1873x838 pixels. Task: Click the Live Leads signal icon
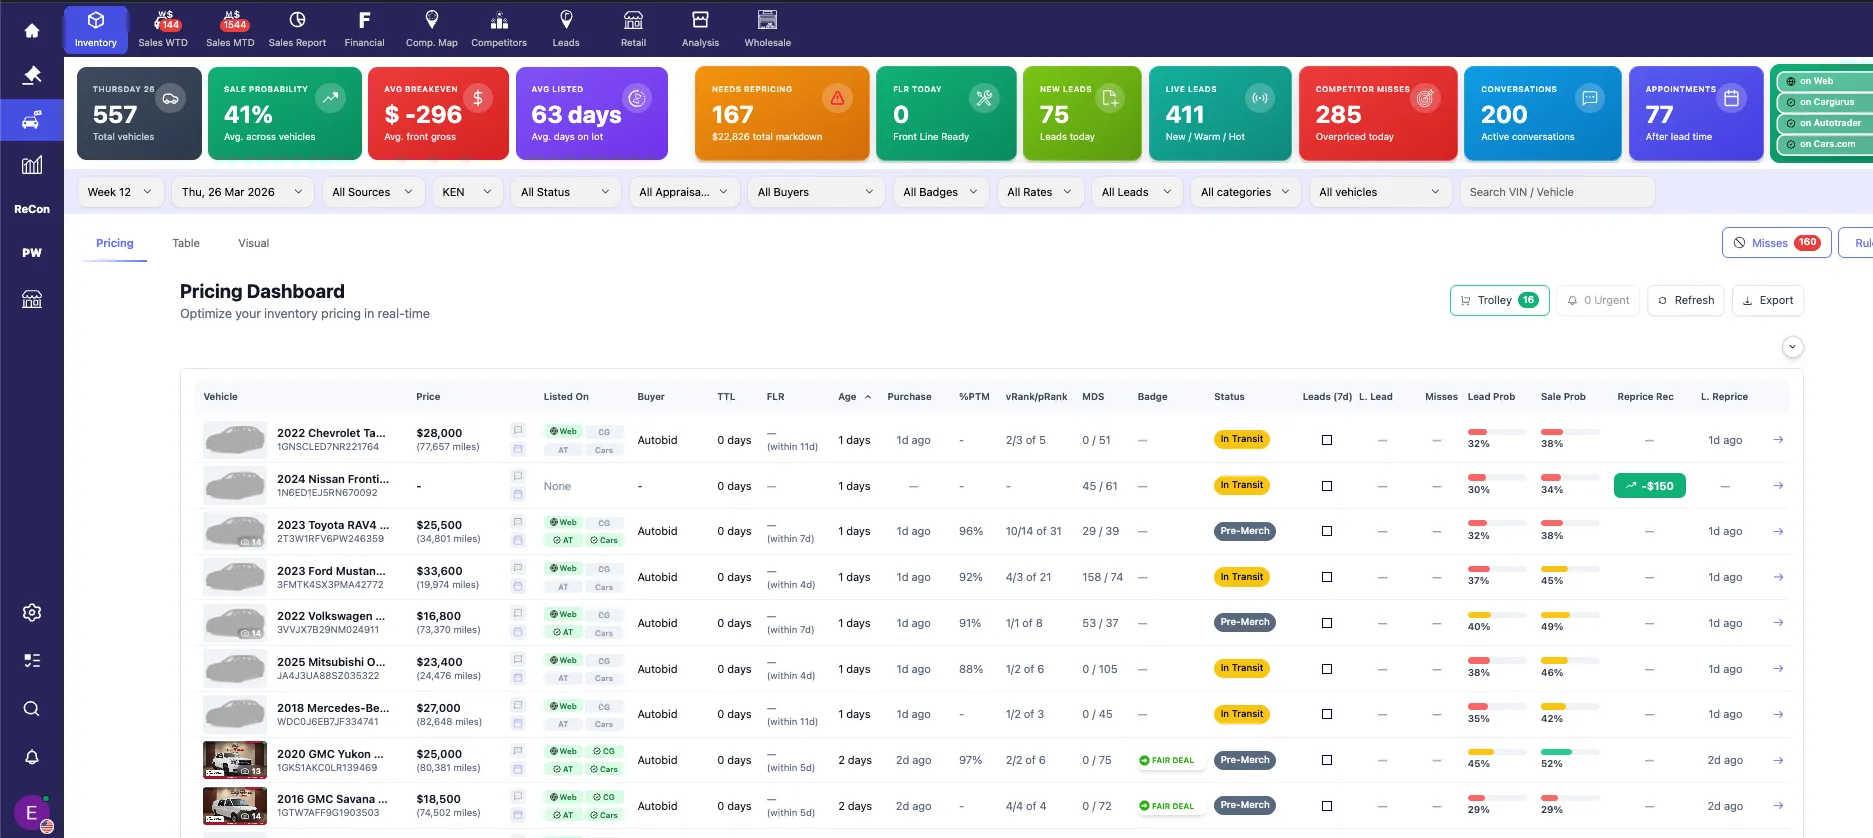coord(1260,98)
